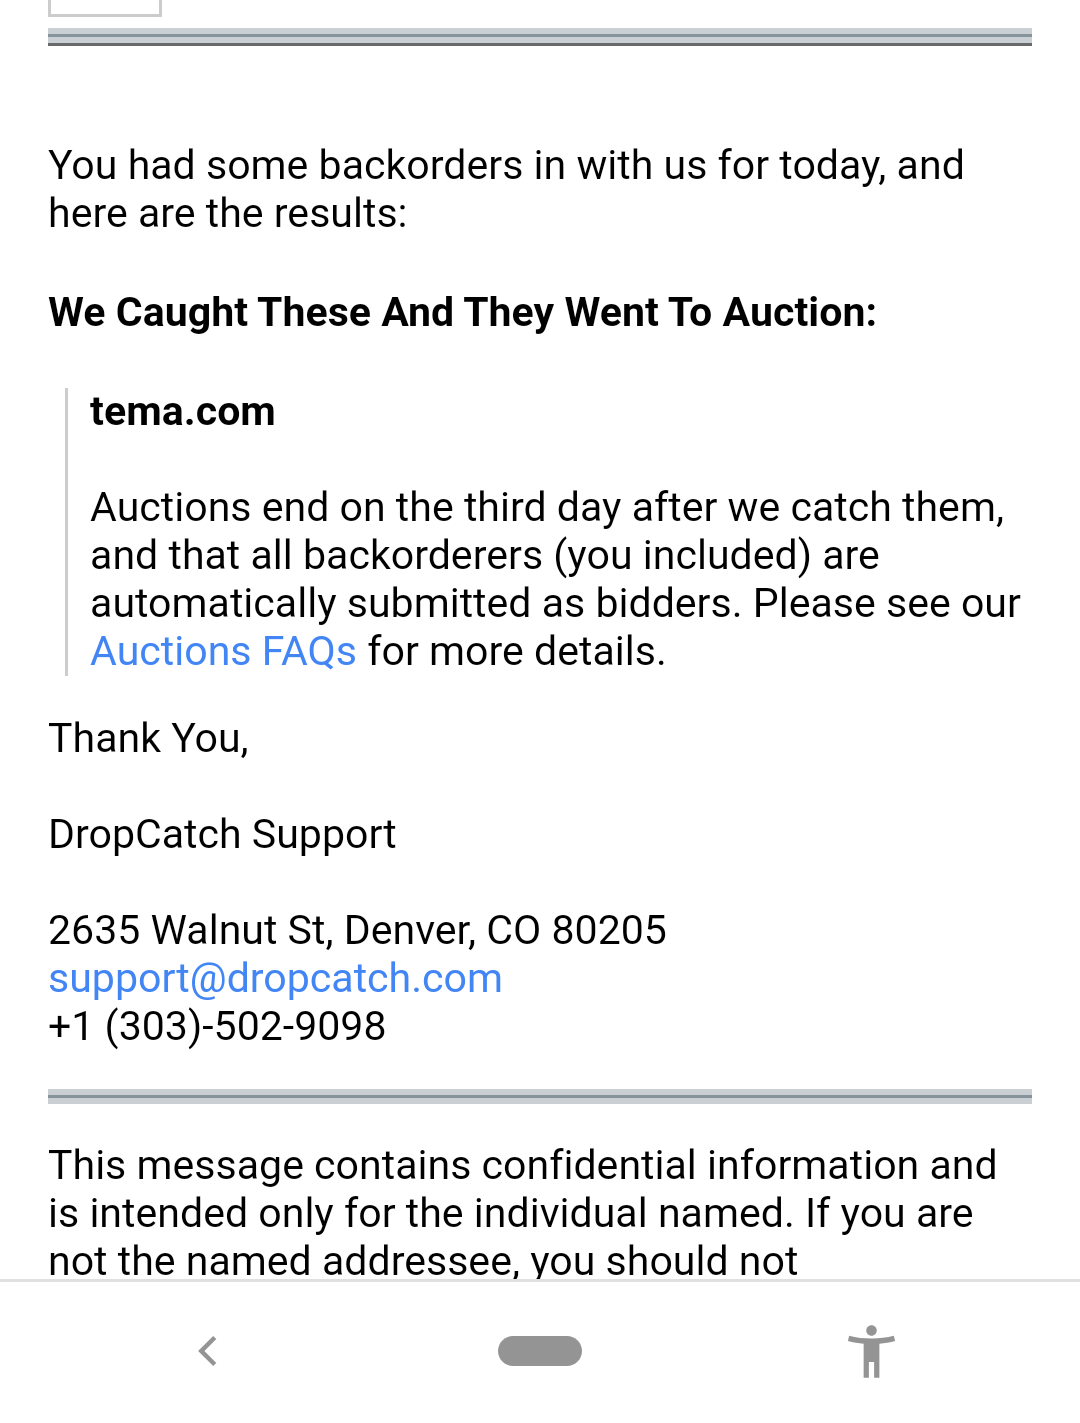The width and height of the screenshot is (1080, 1423).
Task: Tap the top horizontal divider line
Action: (x=540, y=38)
